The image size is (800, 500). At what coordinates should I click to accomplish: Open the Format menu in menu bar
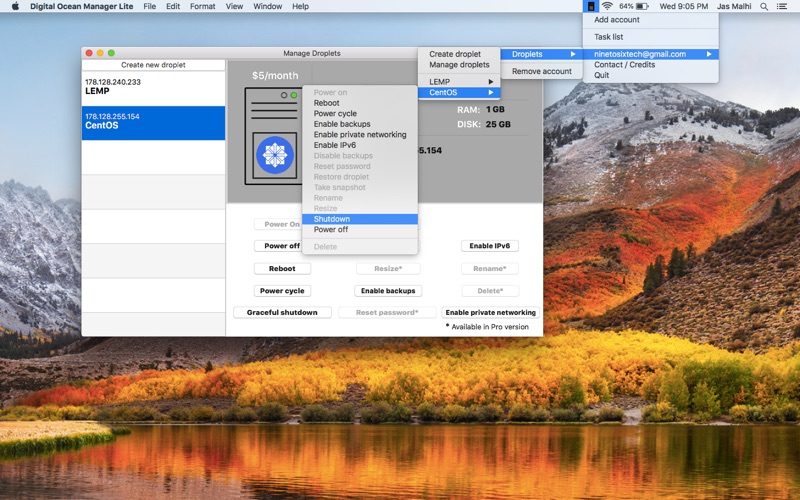click(x=203, y=6)
